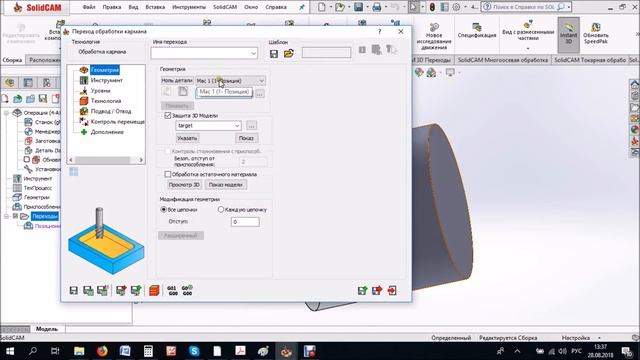Screen dimensions: 640x360
Task: Select Геометрия page in dialog tree
Action: 104,70
